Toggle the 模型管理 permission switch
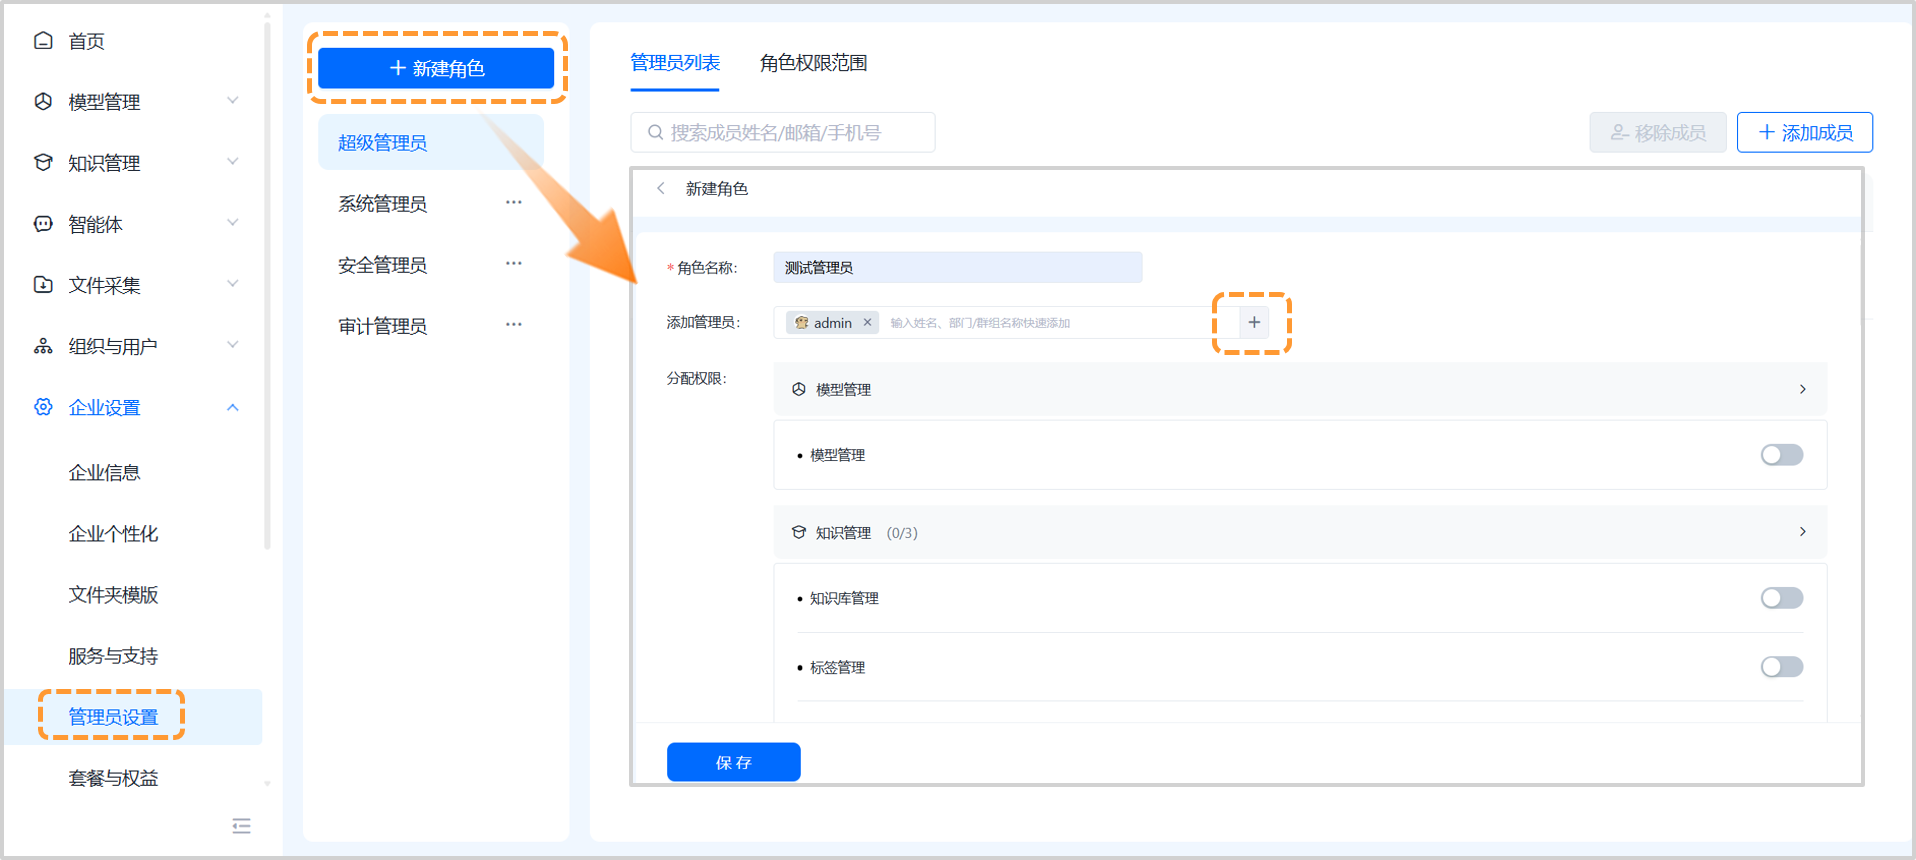Screen dimensions: 1916x860 (x=1781, y=455)
